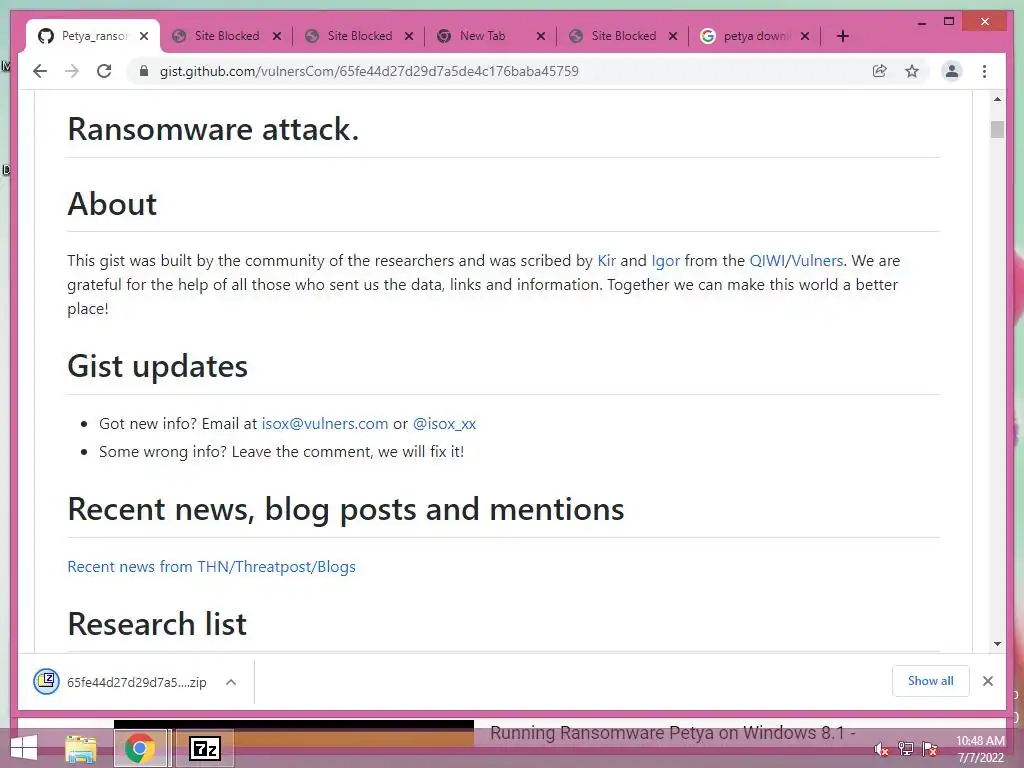1024x768 pixels.
Task: View site info via the padlock icon
Action: pos(144,71)
